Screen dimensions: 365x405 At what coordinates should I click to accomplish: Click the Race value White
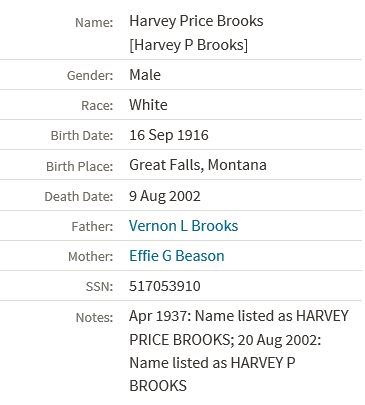148,105
